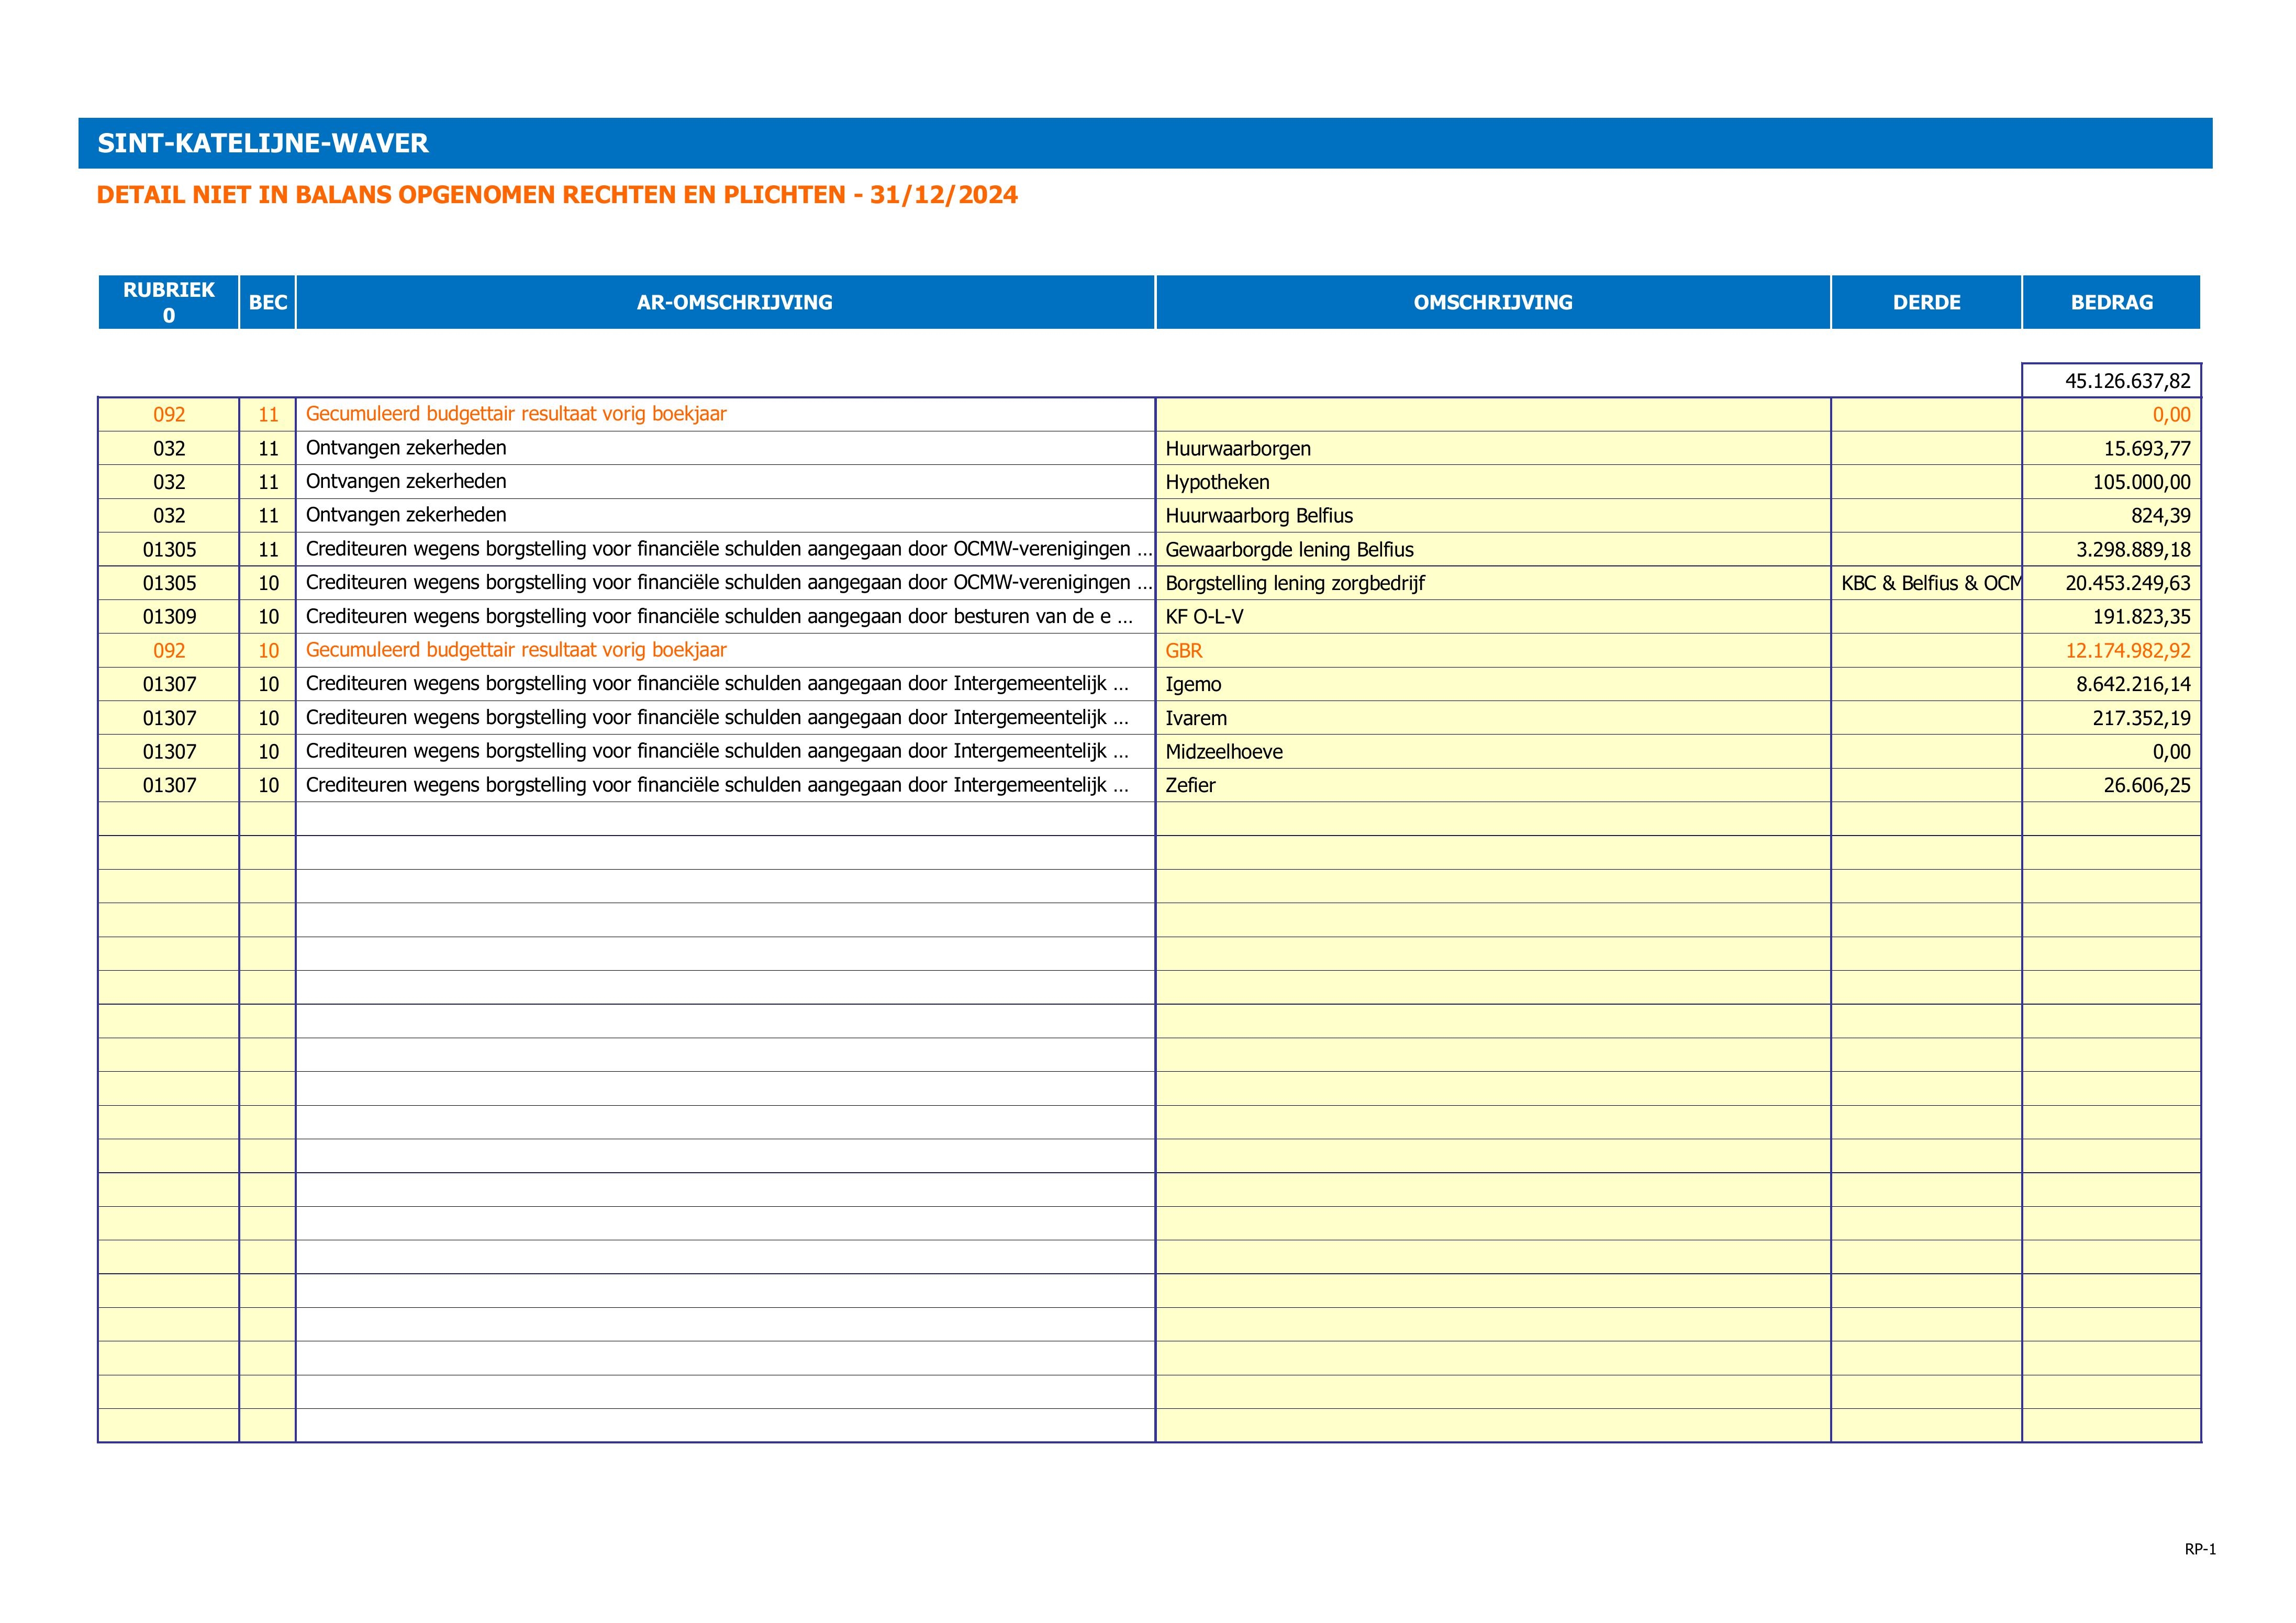Screen dimensions: 2296x1623
Task: Click rubriek 032 in Hypotheken row
Action: (169, 482)
